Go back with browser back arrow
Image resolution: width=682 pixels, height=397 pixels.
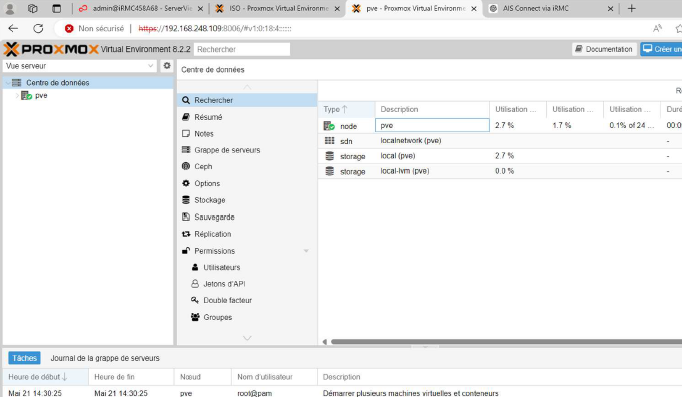point(13,28)
